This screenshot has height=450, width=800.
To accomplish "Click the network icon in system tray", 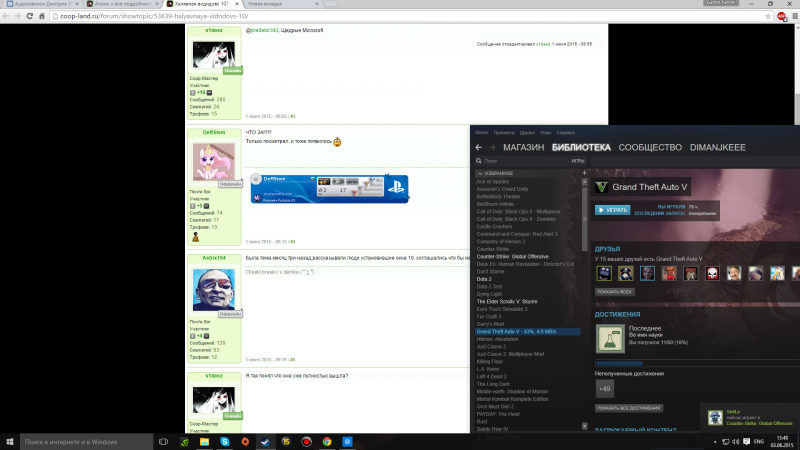I will [x=726, y=442].
